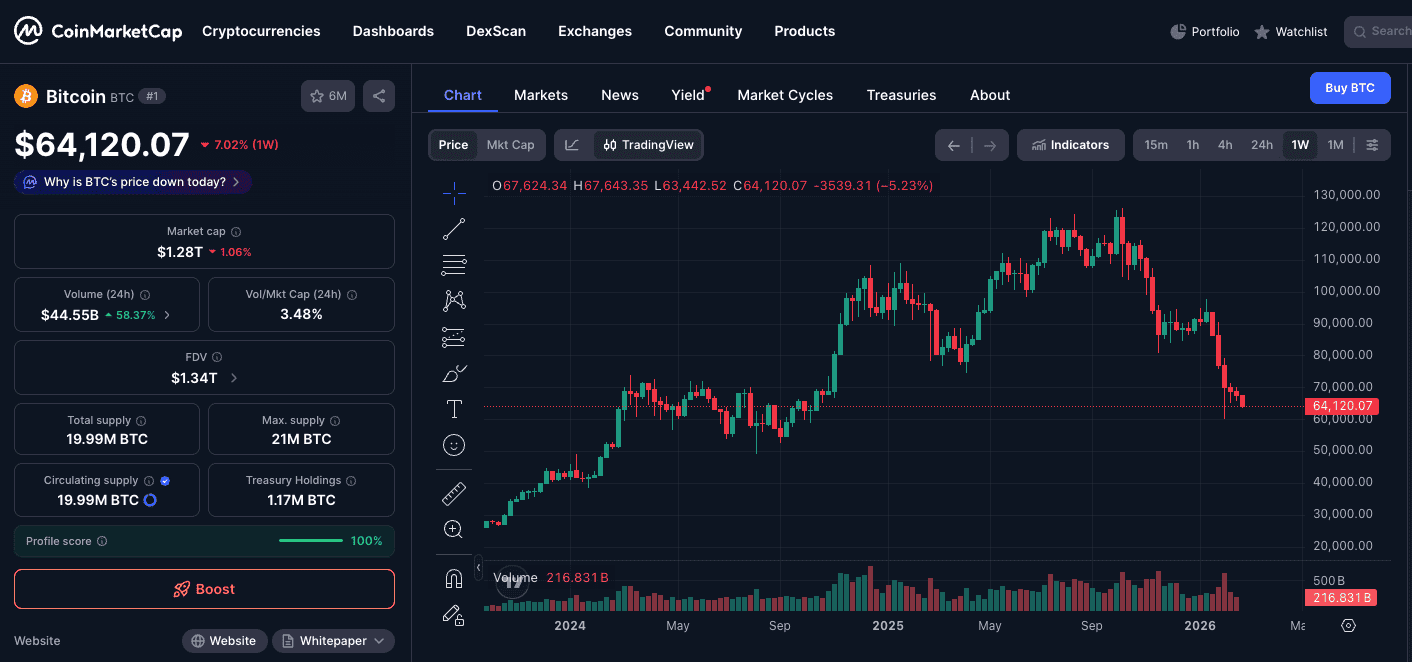Open "Why is BTC's price down today?"
Image resolution: width=1412 pixels, height=662 pixels.
click(x=134, y=182)
